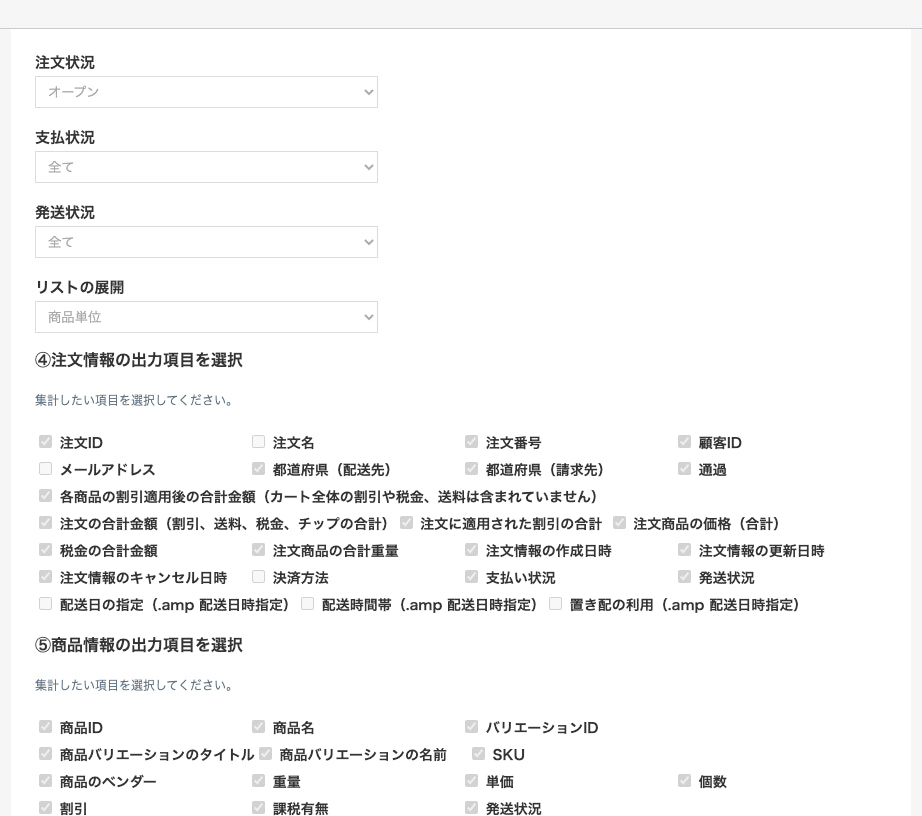Viewport: 922px width, 816px height.
Task: Toggle the 税金の合計金額 checkbox
Action: point(45,550)
